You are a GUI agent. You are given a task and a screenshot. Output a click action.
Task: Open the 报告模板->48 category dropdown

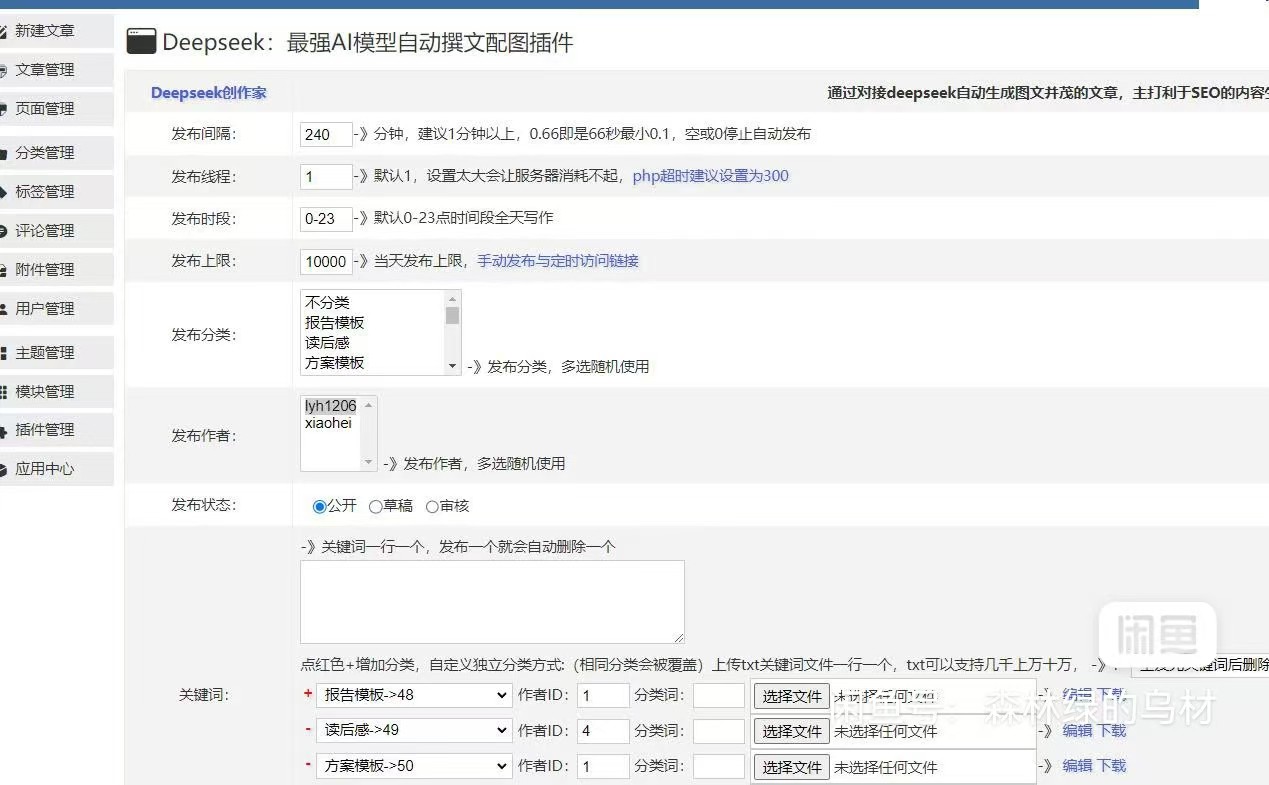point(414,695)
